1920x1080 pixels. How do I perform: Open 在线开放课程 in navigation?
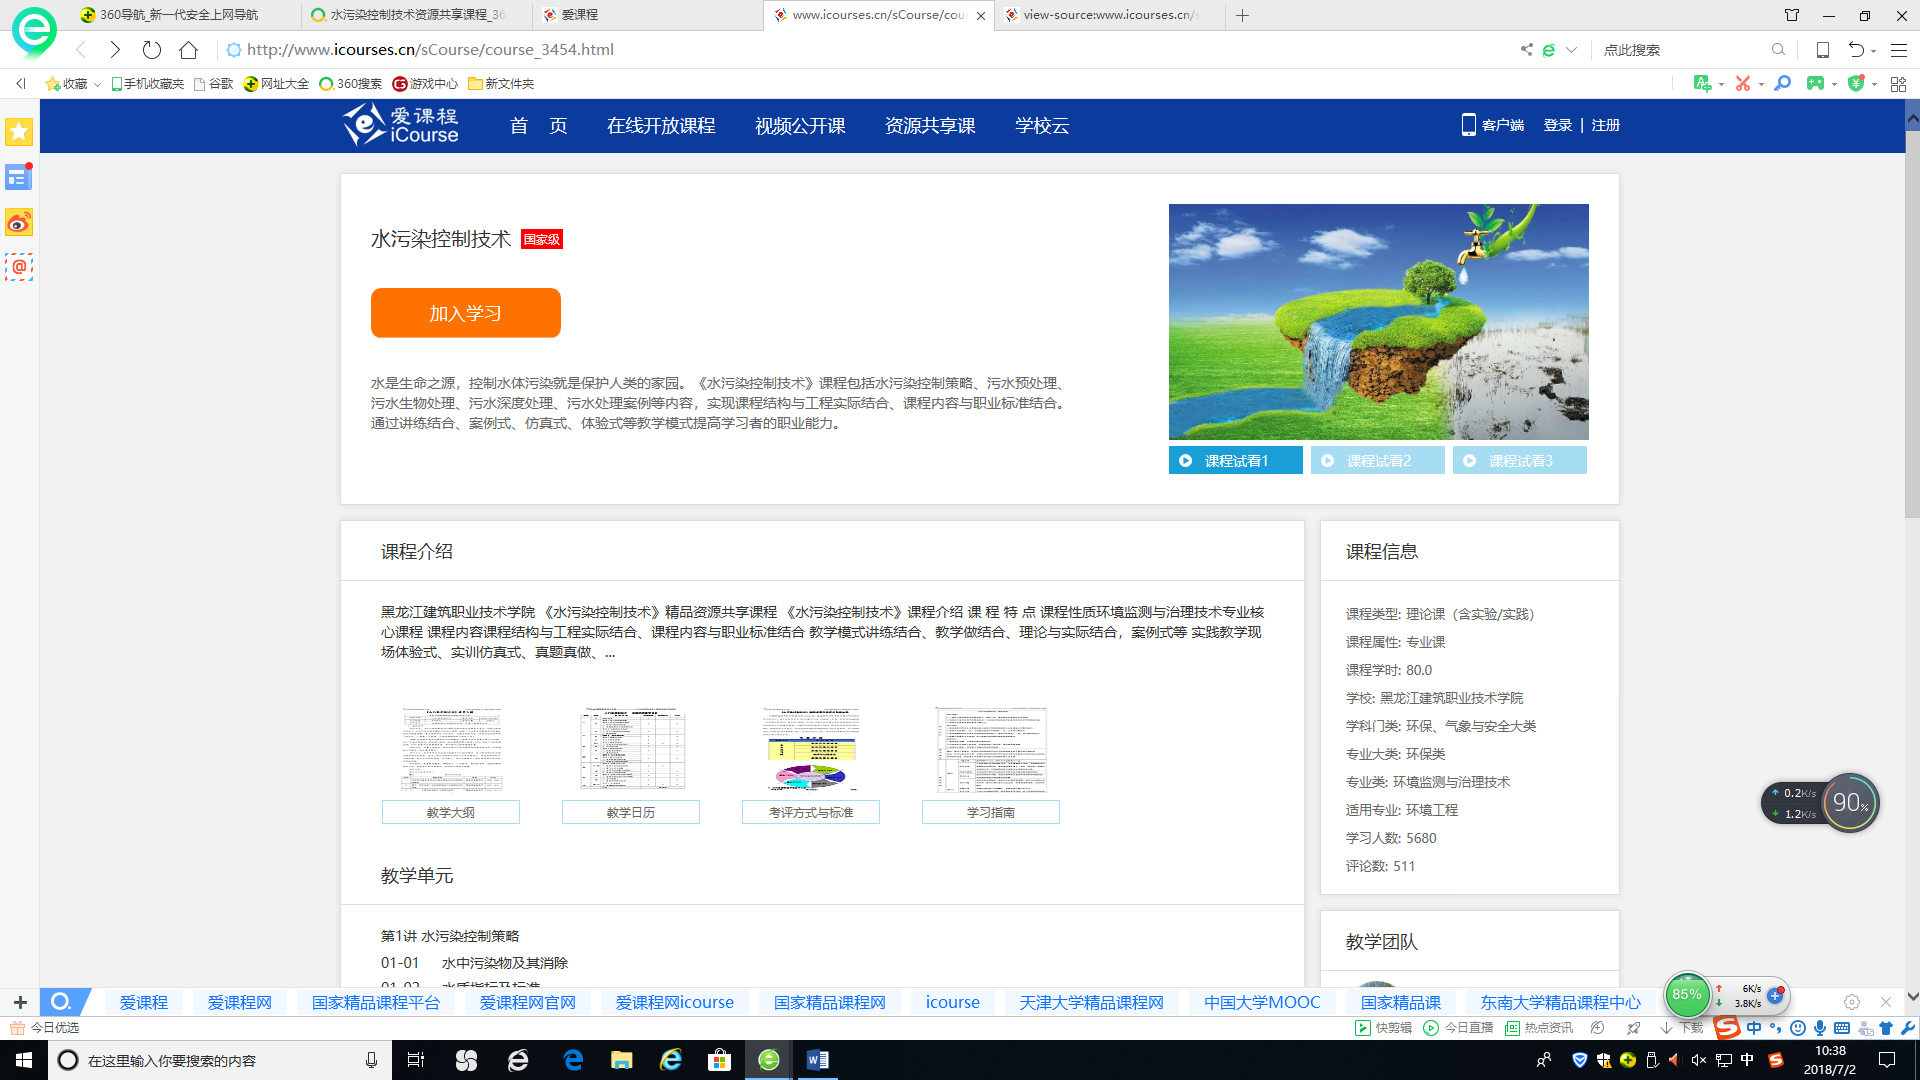point(661,125)
